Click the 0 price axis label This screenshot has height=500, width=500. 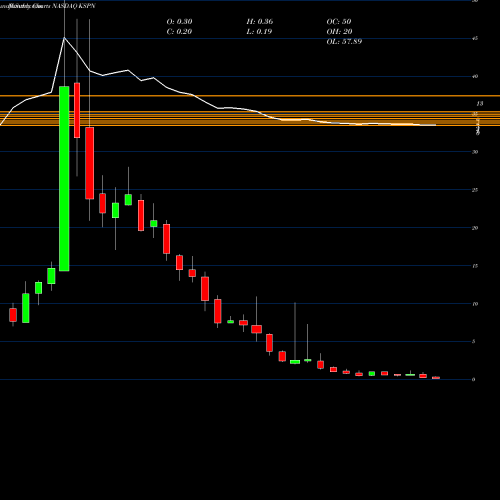[473, 380]
